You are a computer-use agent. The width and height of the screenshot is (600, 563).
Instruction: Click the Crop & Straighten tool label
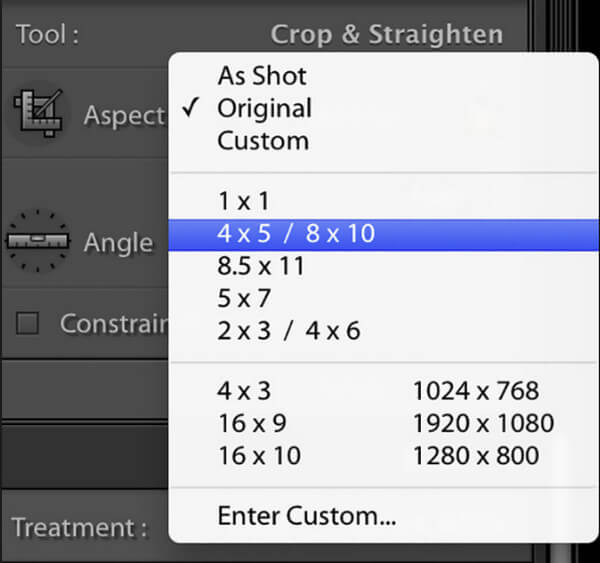[387, 35]
